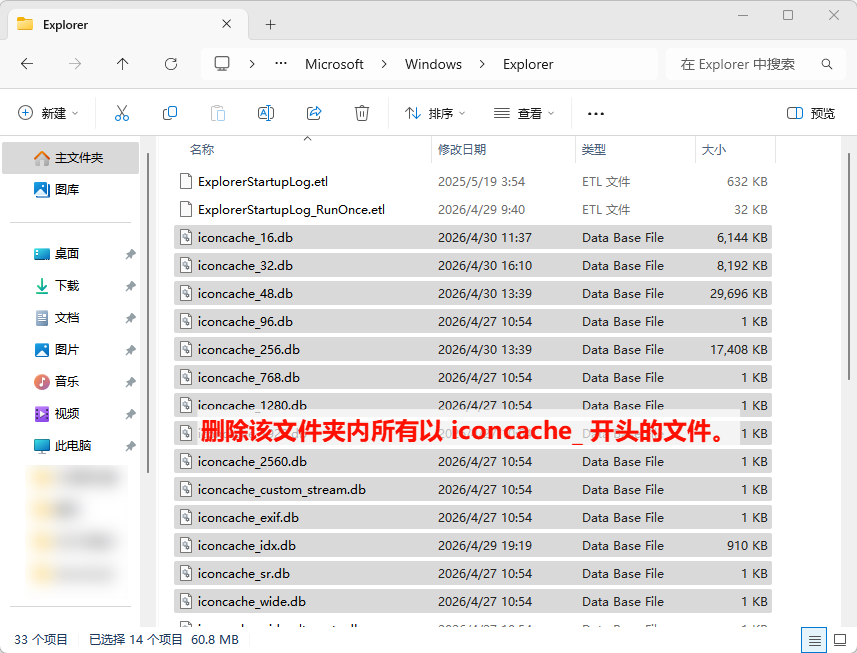857x653 pixels.
Task: Click Explorer in the address path
Action: [x=528, y=64]
